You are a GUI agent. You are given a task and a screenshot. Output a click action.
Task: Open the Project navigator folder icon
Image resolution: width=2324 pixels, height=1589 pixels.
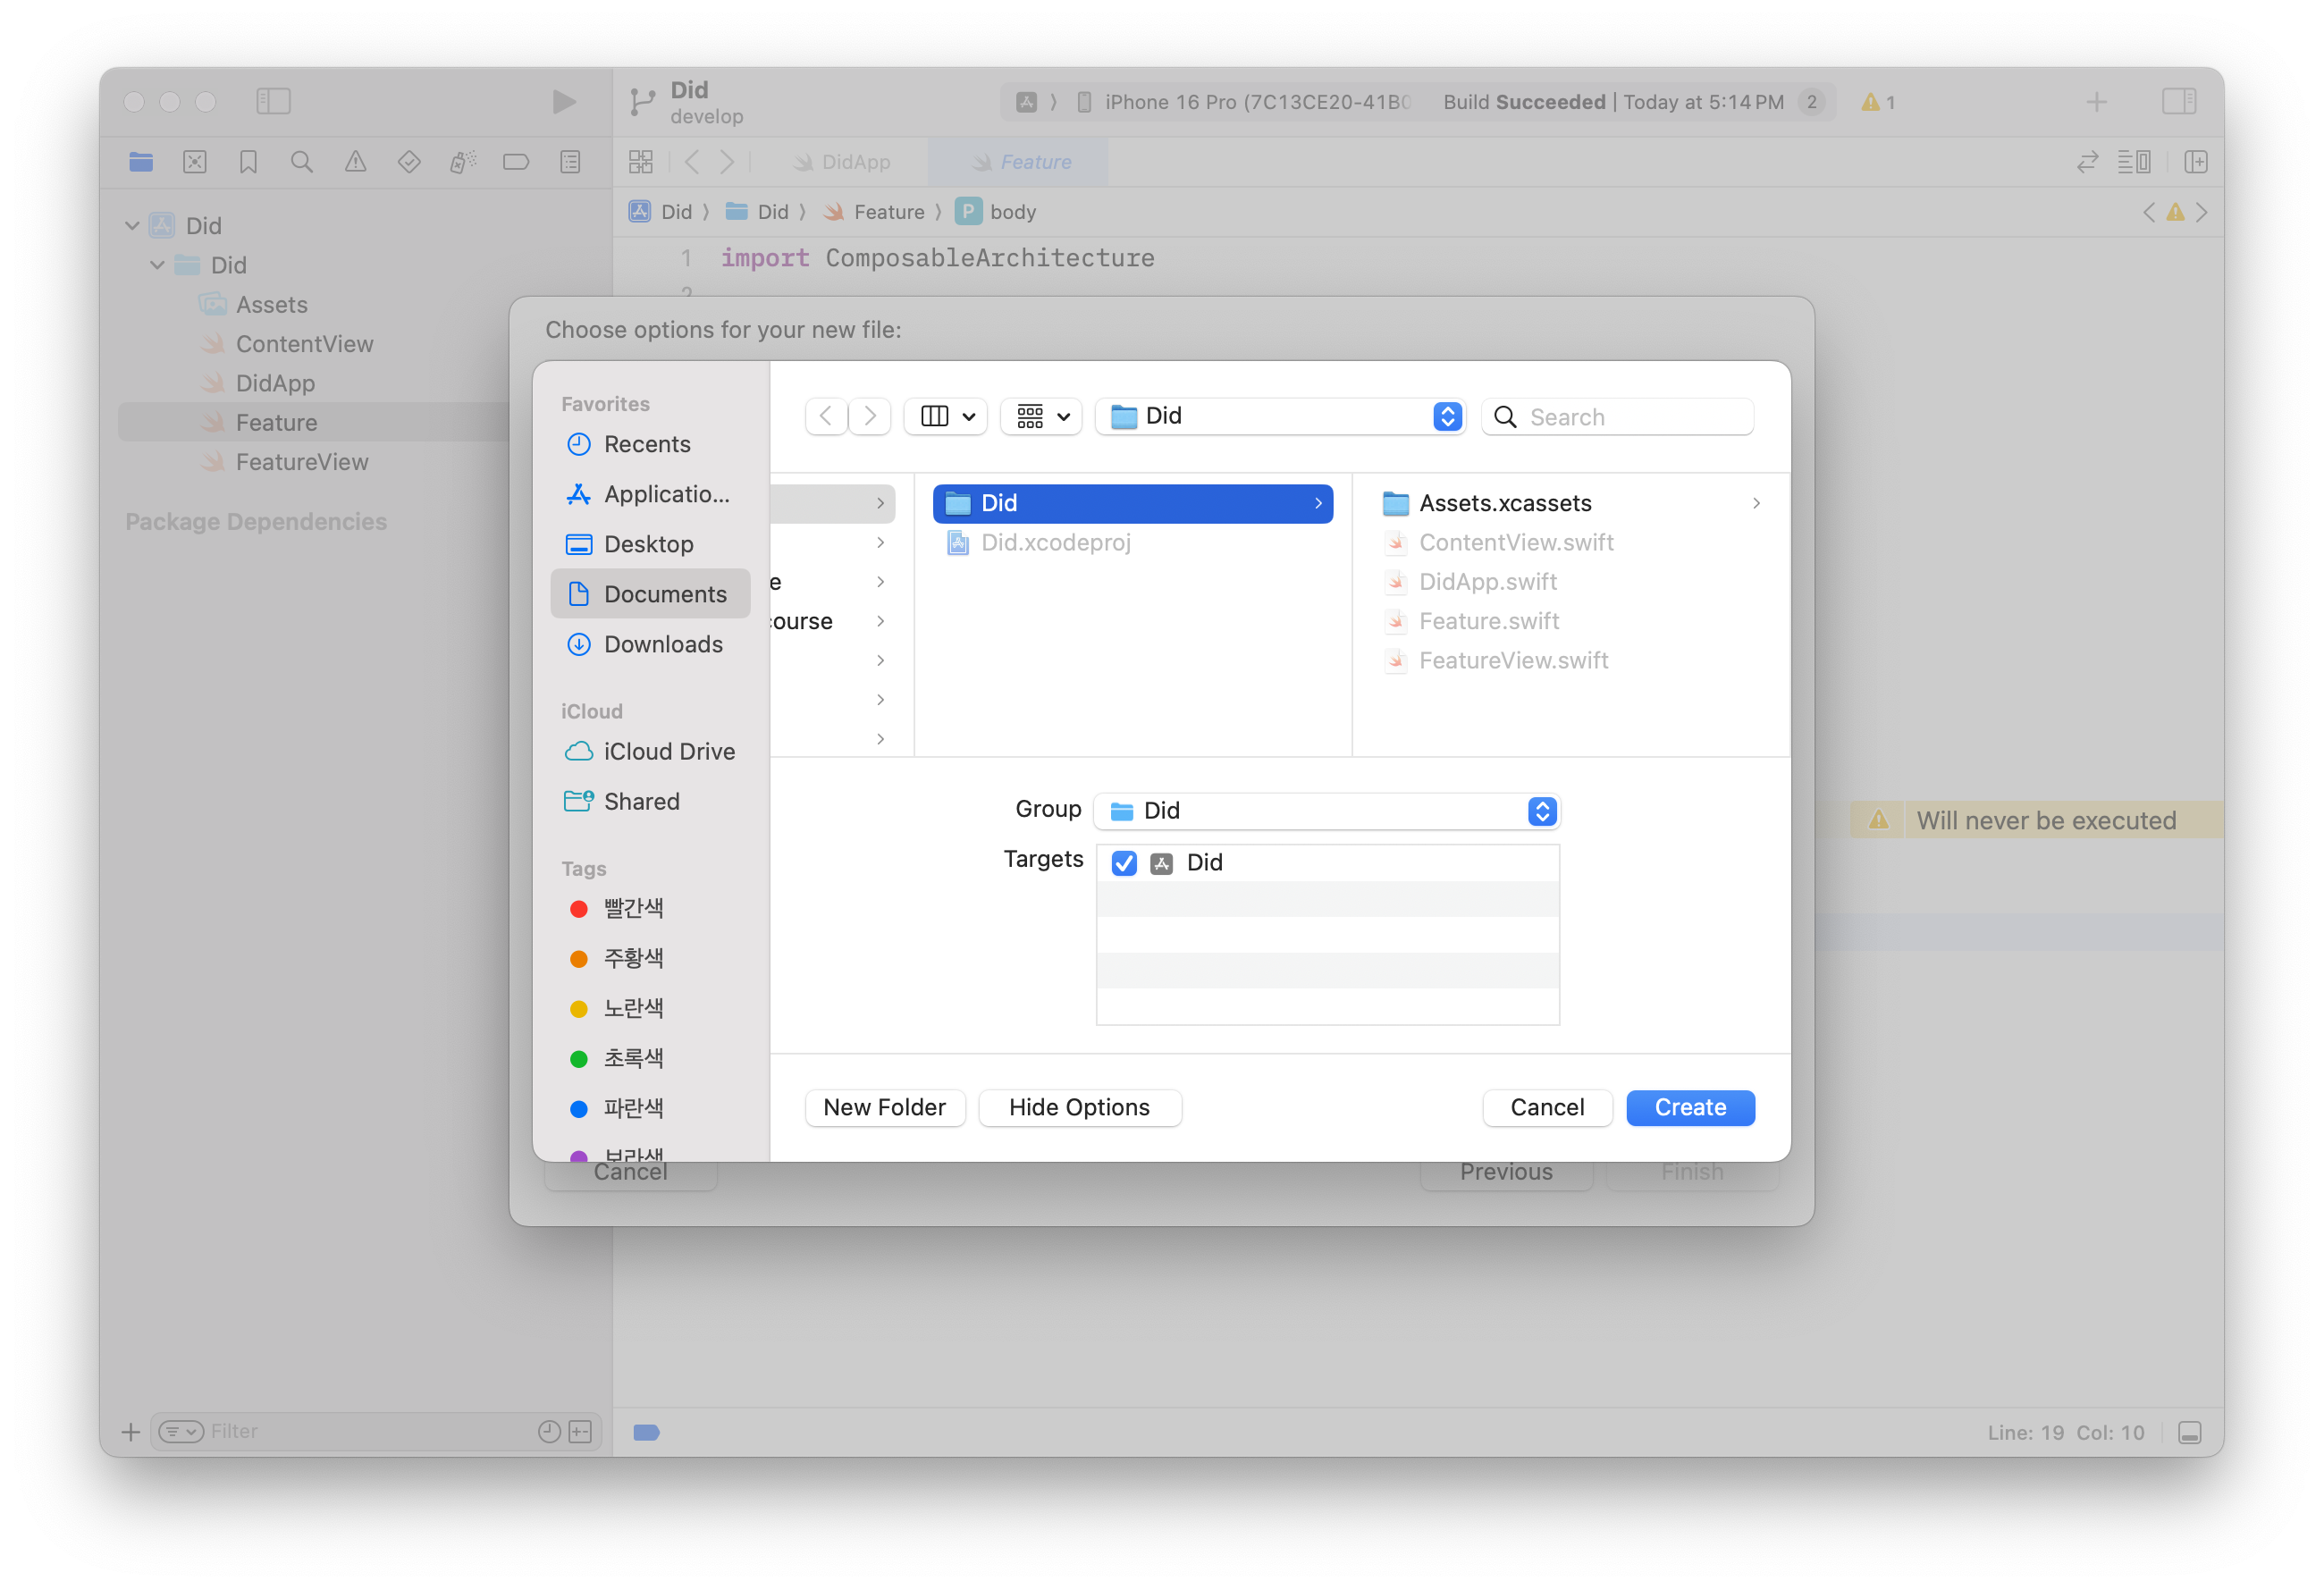(141, 162)
